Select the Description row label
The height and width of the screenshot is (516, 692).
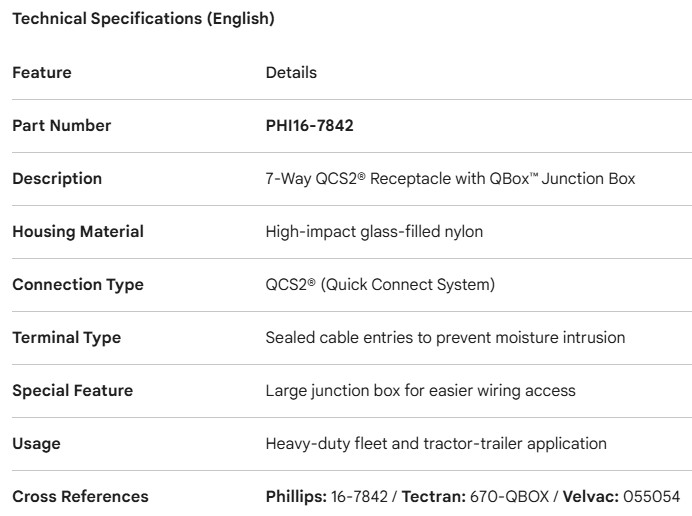[x=57, y=179]
